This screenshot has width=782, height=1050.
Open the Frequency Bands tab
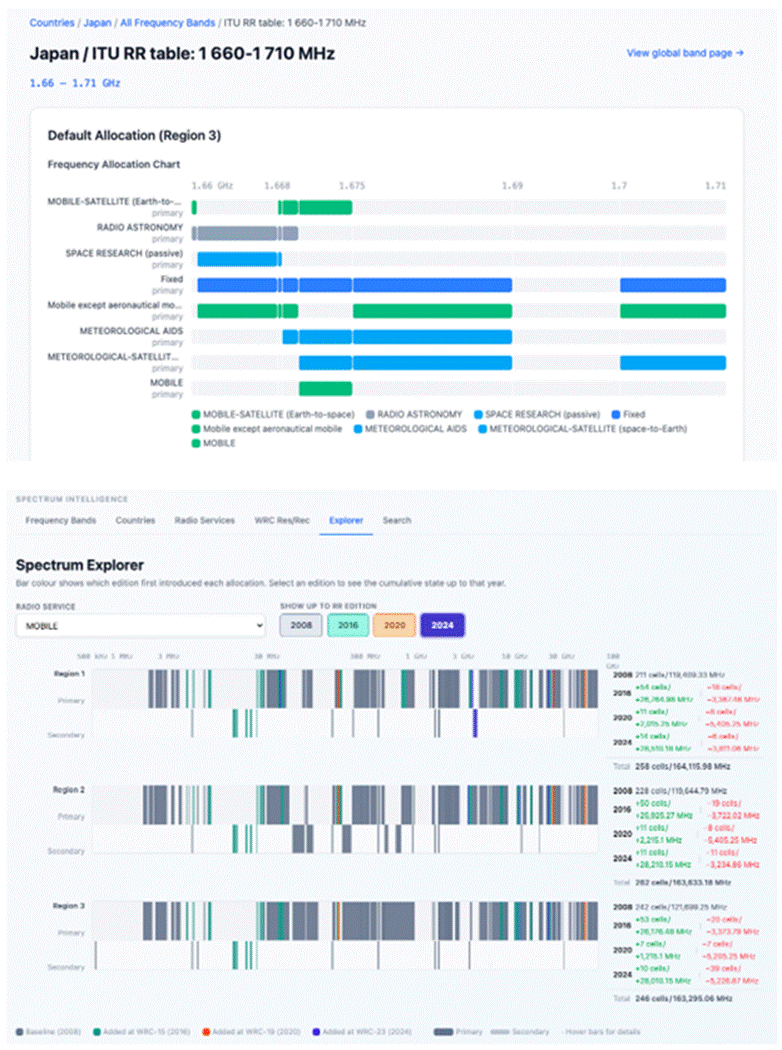(61, 520)
